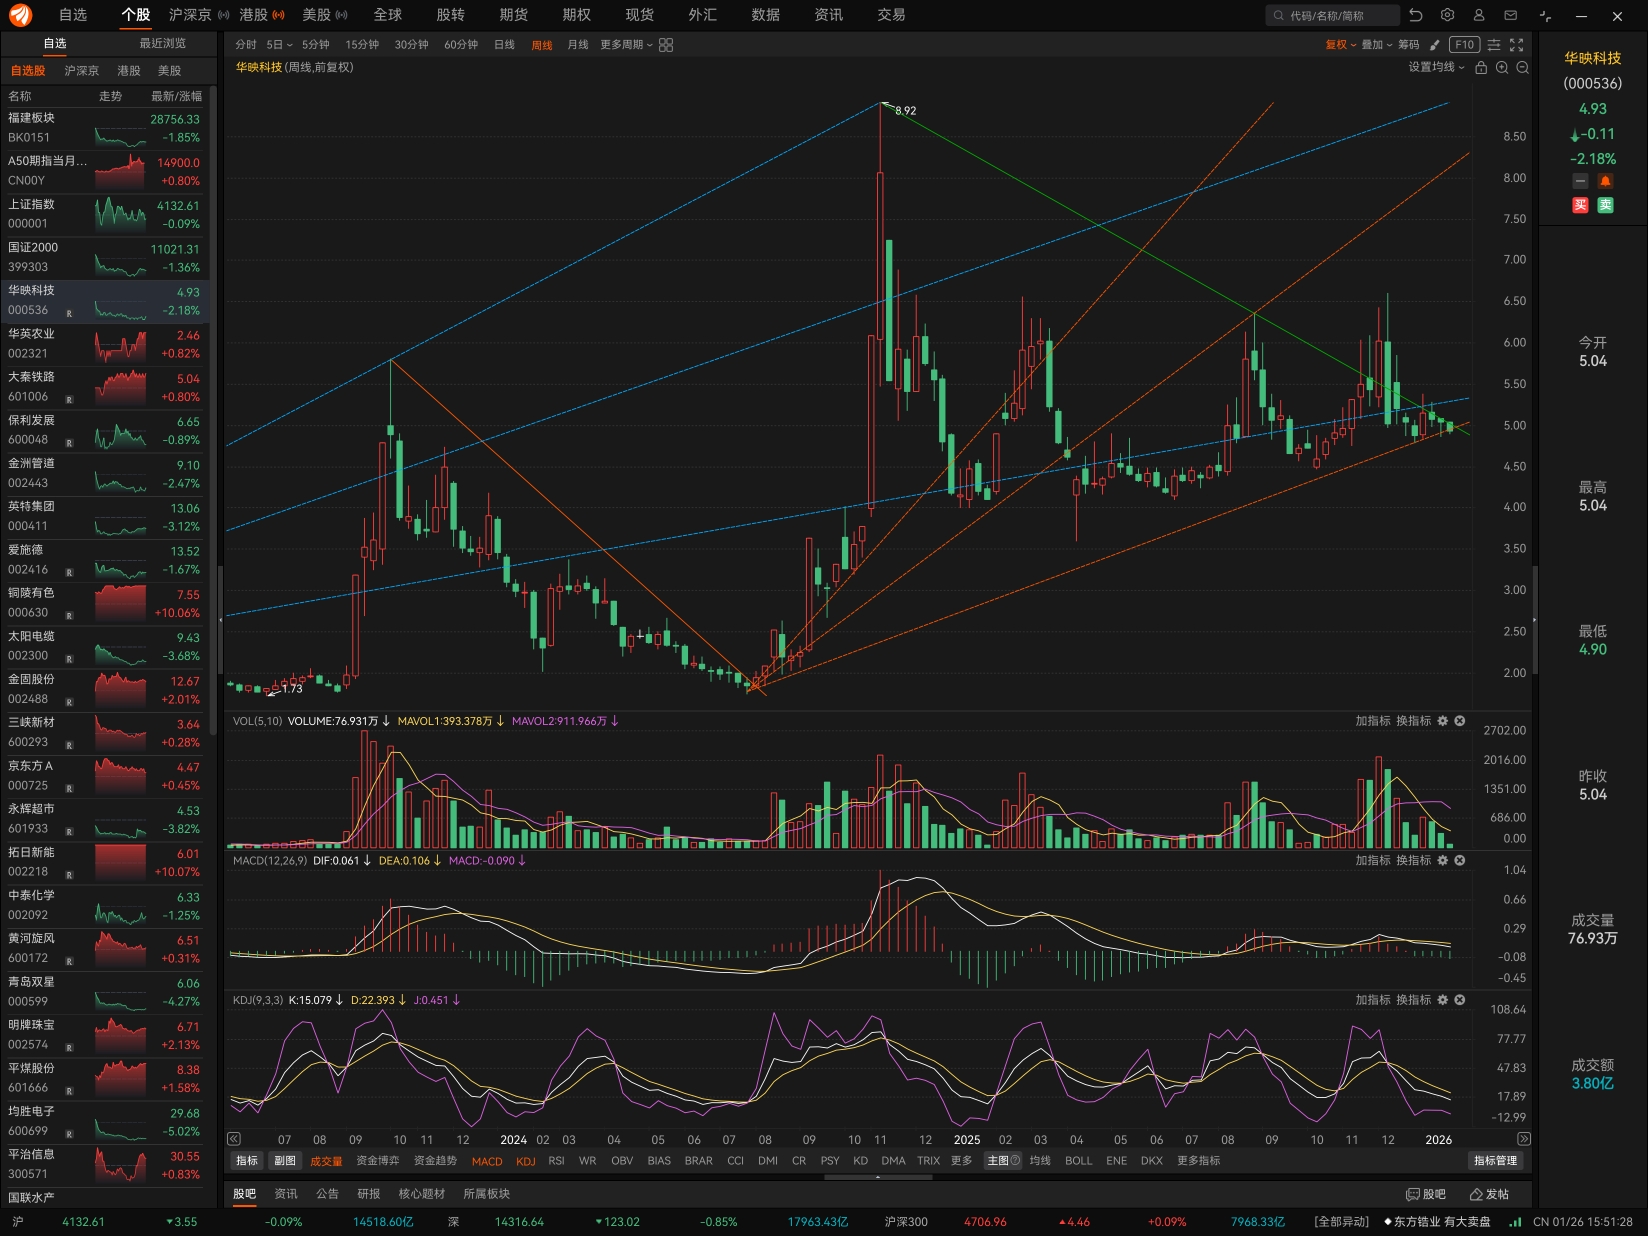Click the green Sell (卖) button
The image size is (1648, 1236).
[1605, 205]
